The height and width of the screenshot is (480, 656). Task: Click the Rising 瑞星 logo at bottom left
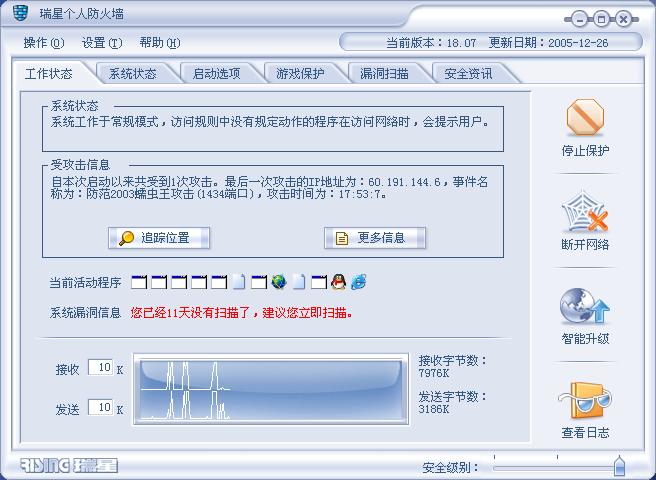(69, 465)
